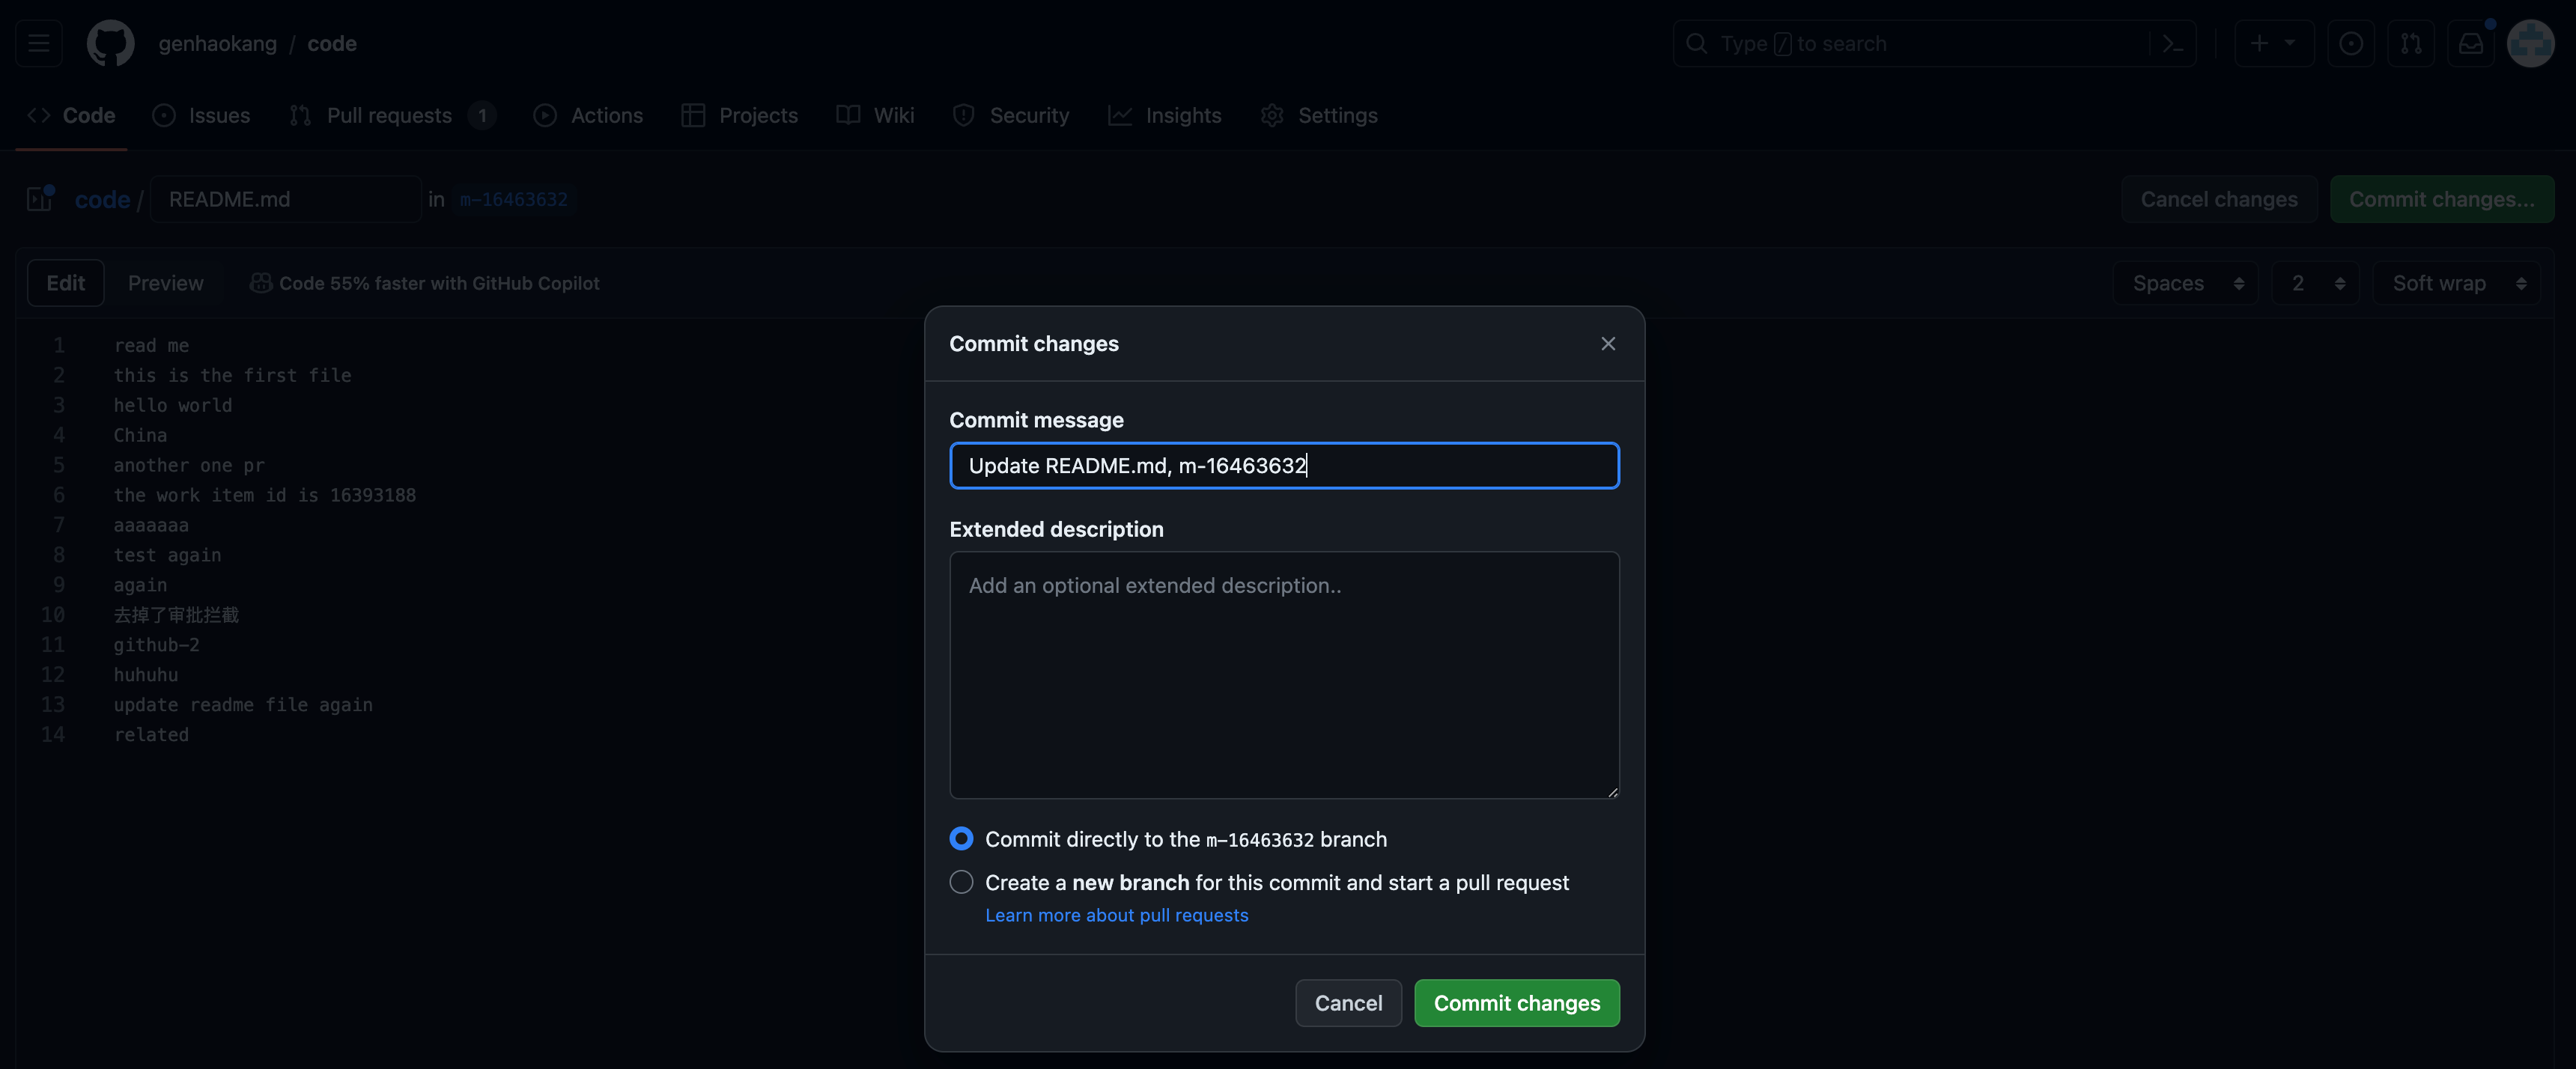Click the plus create-new icon
The image size is (2576, 1069).
tap(2259, 43)
